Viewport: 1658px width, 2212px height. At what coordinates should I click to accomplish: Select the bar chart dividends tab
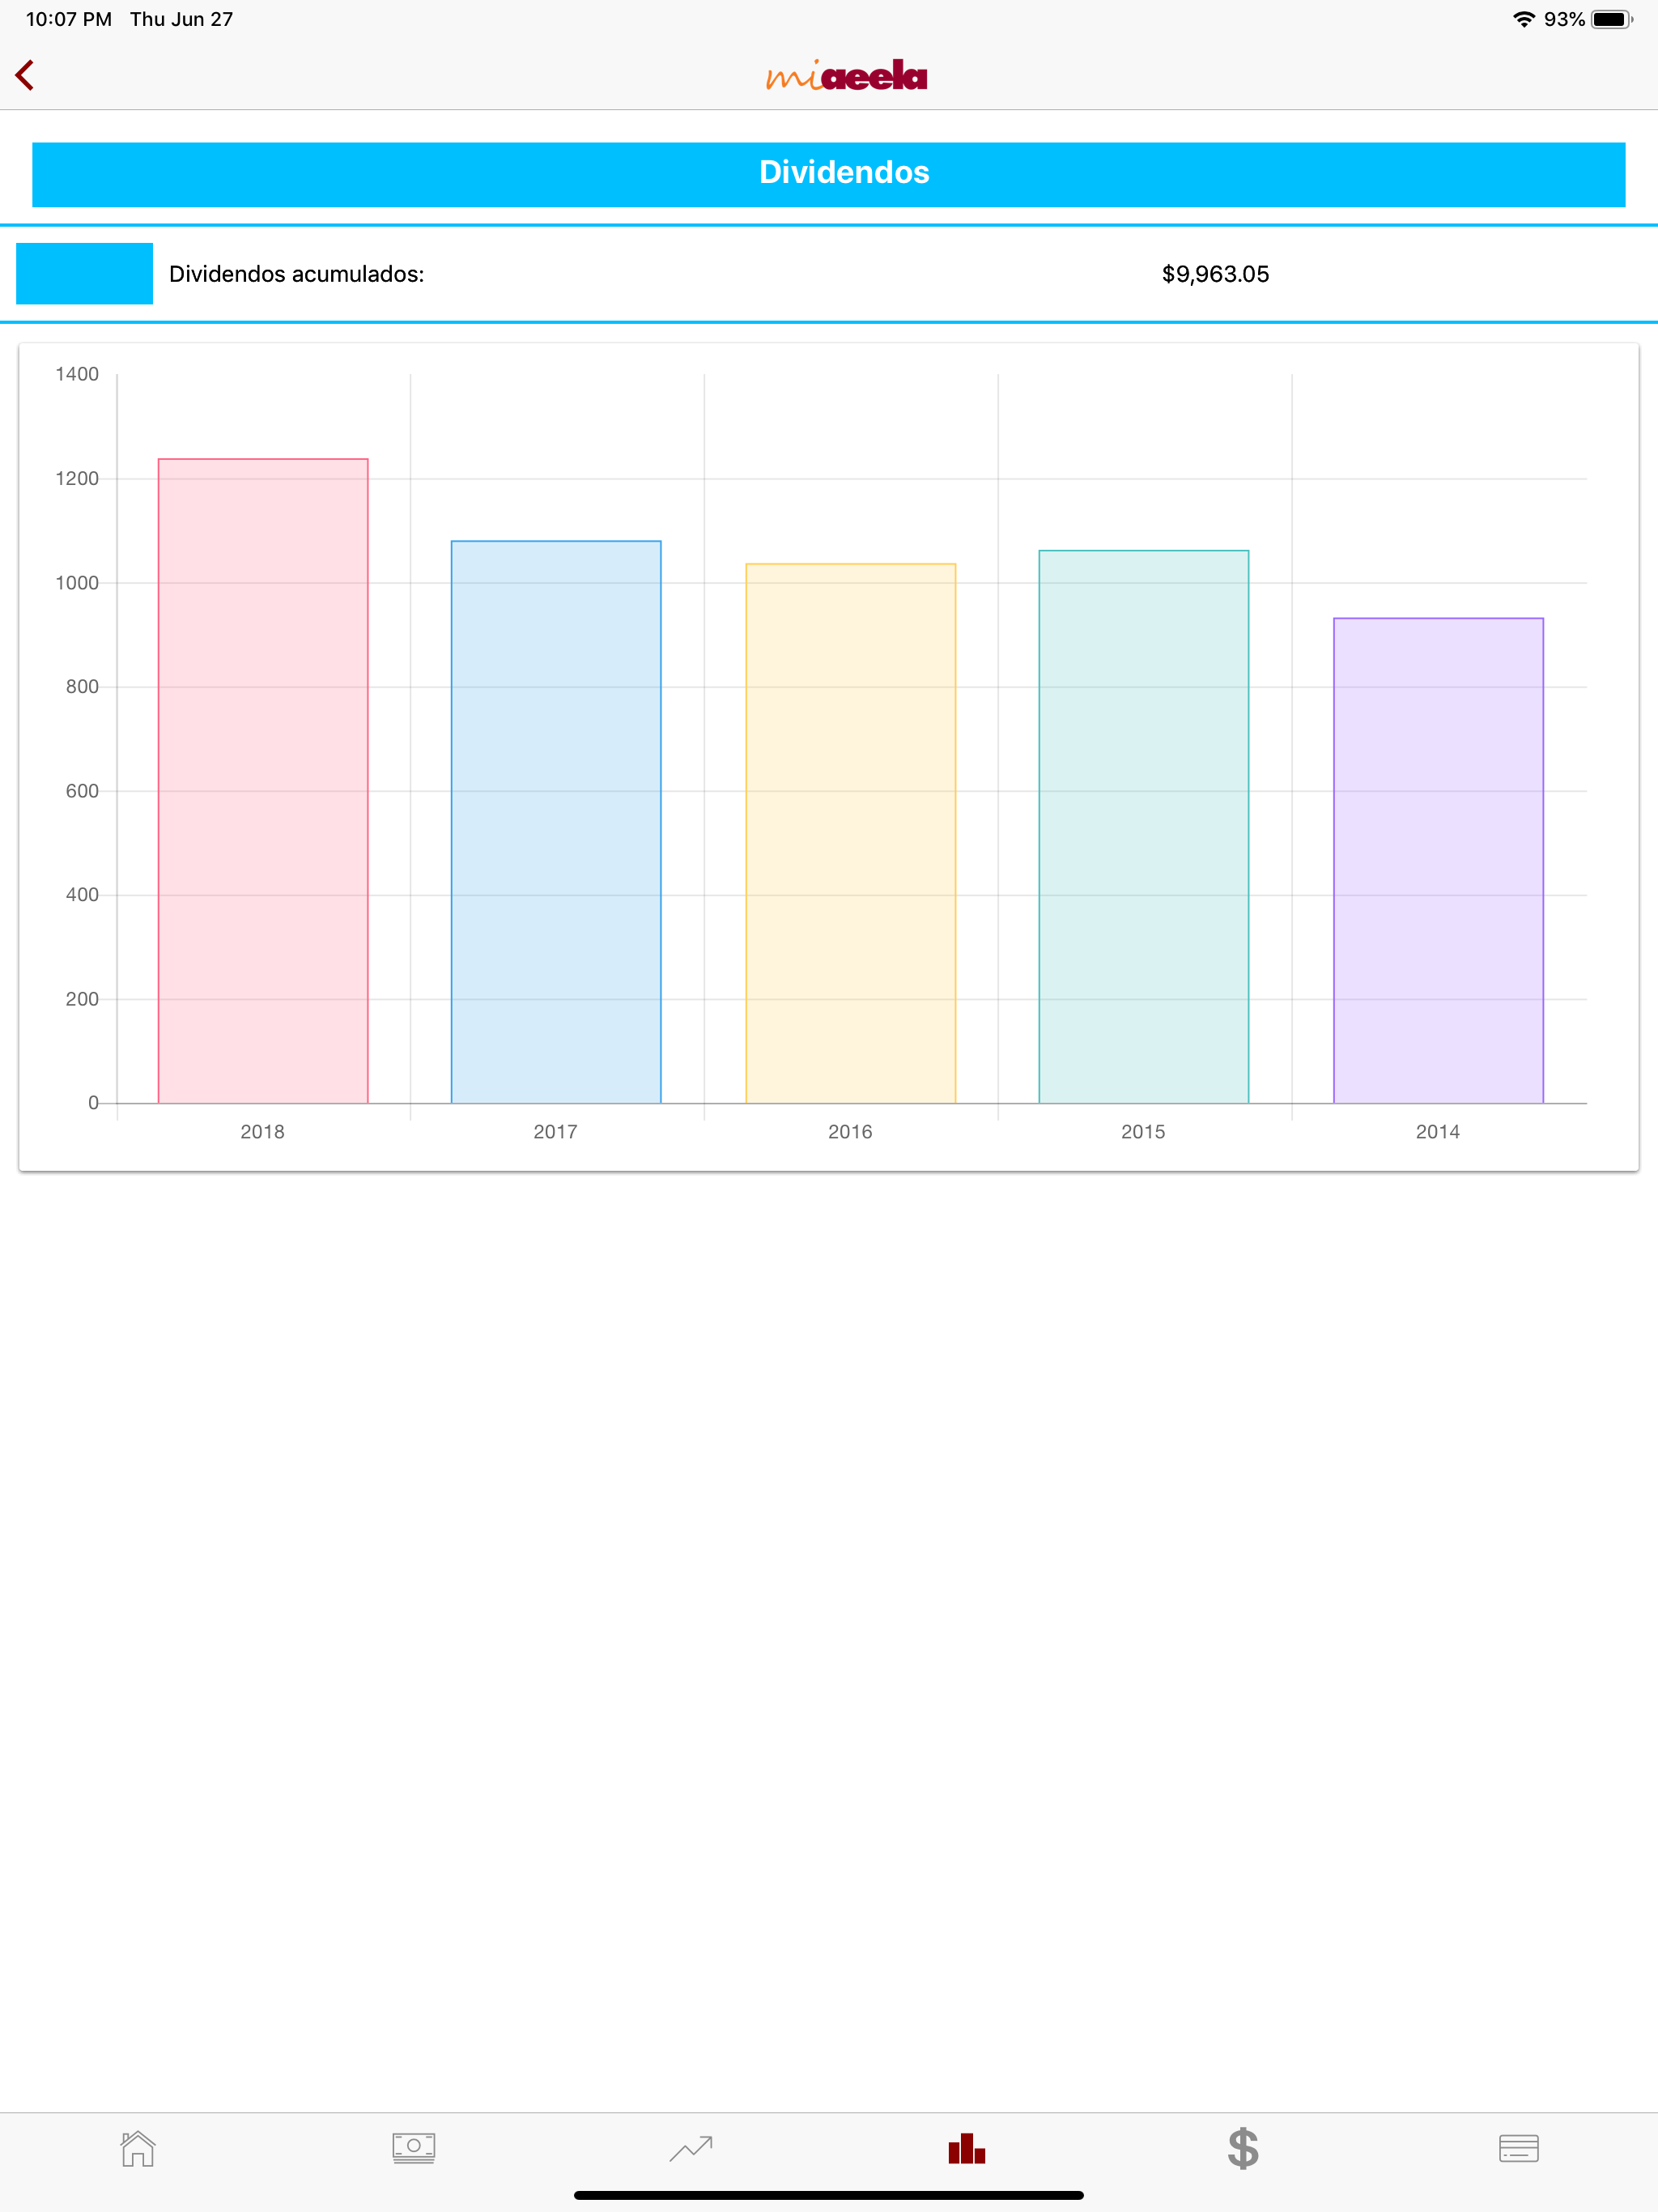click(x=967, y=2148)
